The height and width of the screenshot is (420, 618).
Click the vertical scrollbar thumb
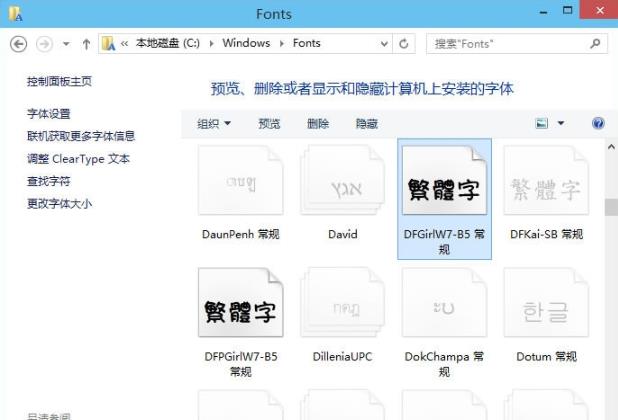coord(610,207)
